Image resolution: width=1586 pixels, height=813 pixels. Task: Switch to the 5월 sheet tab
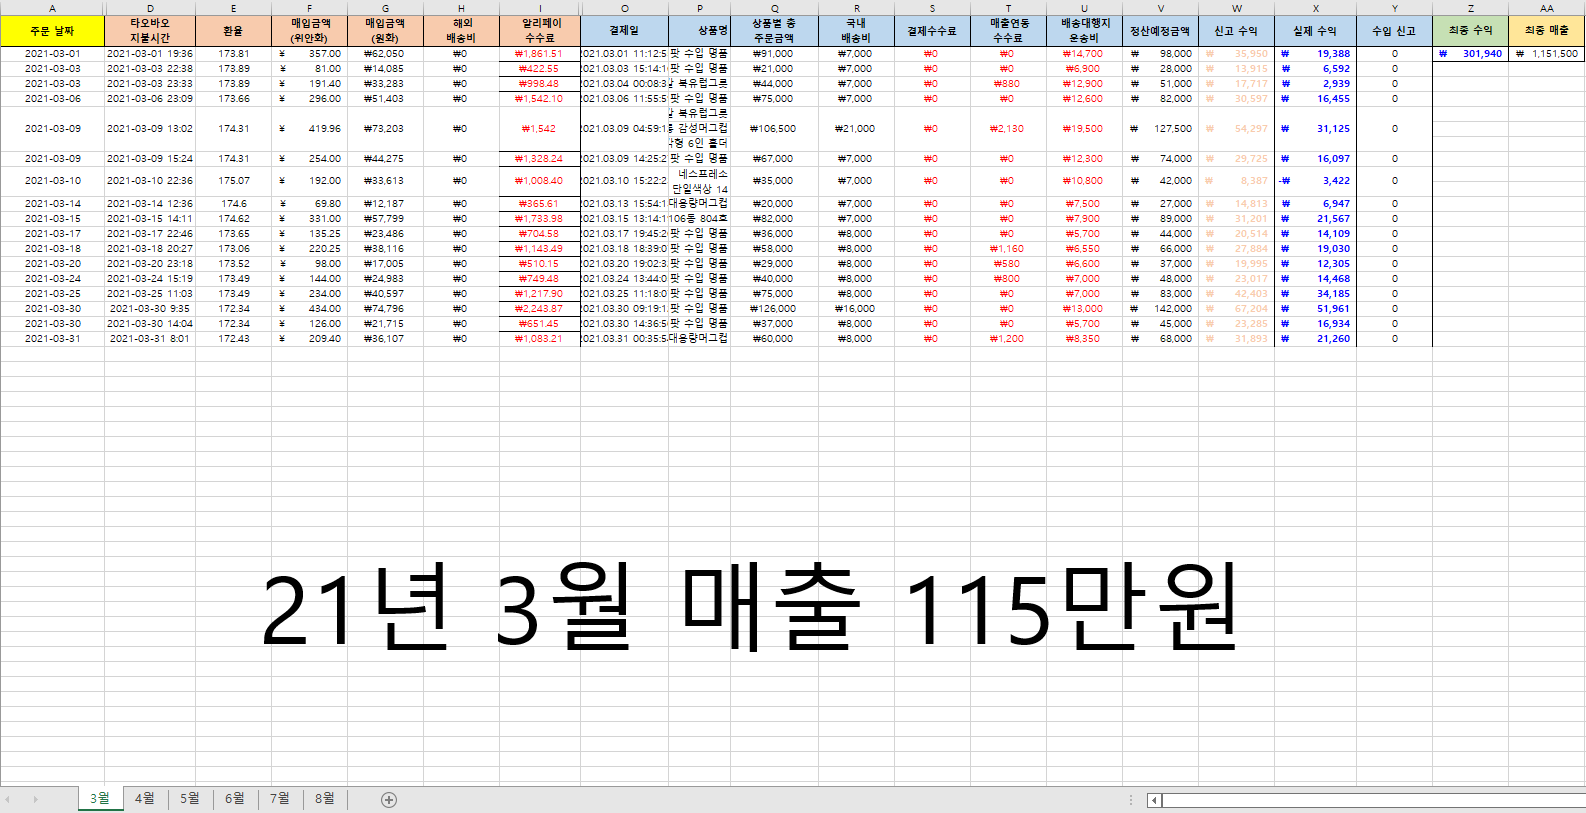pyautogui.click(x=190, y=798)
